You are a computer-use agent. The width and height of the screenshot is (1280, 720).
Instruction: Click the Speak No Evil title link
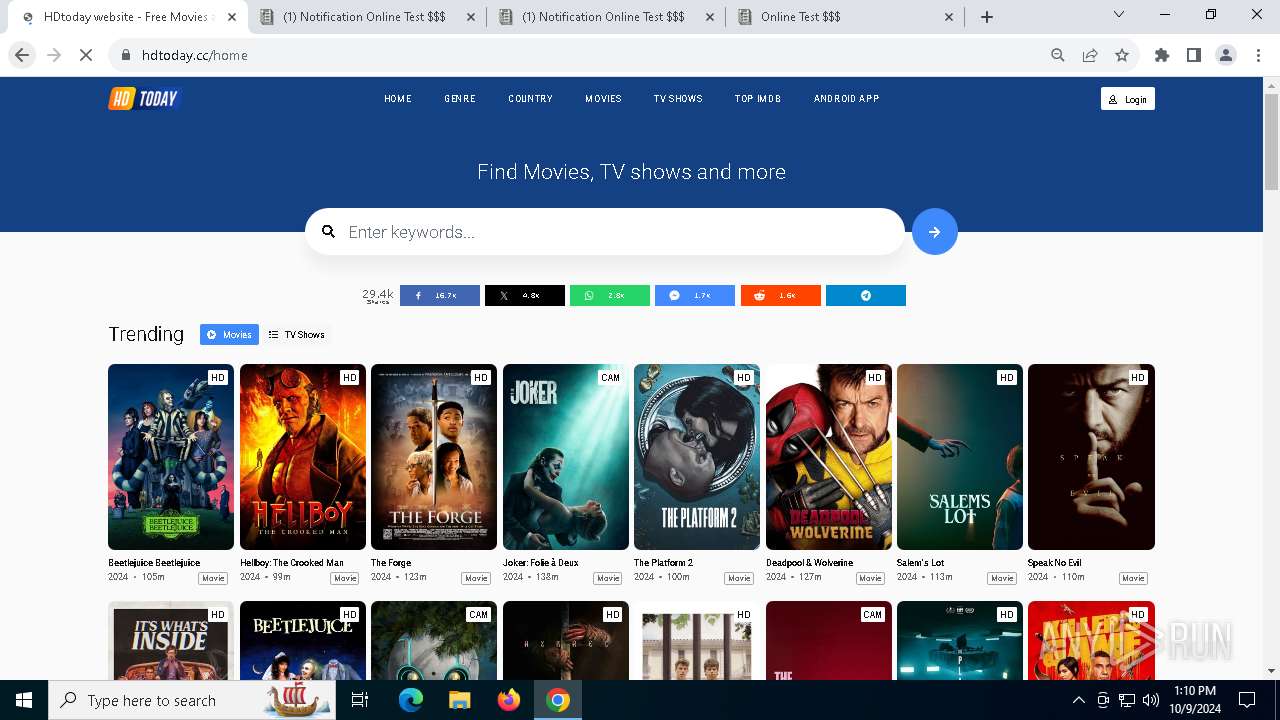tap(1054, 563)
